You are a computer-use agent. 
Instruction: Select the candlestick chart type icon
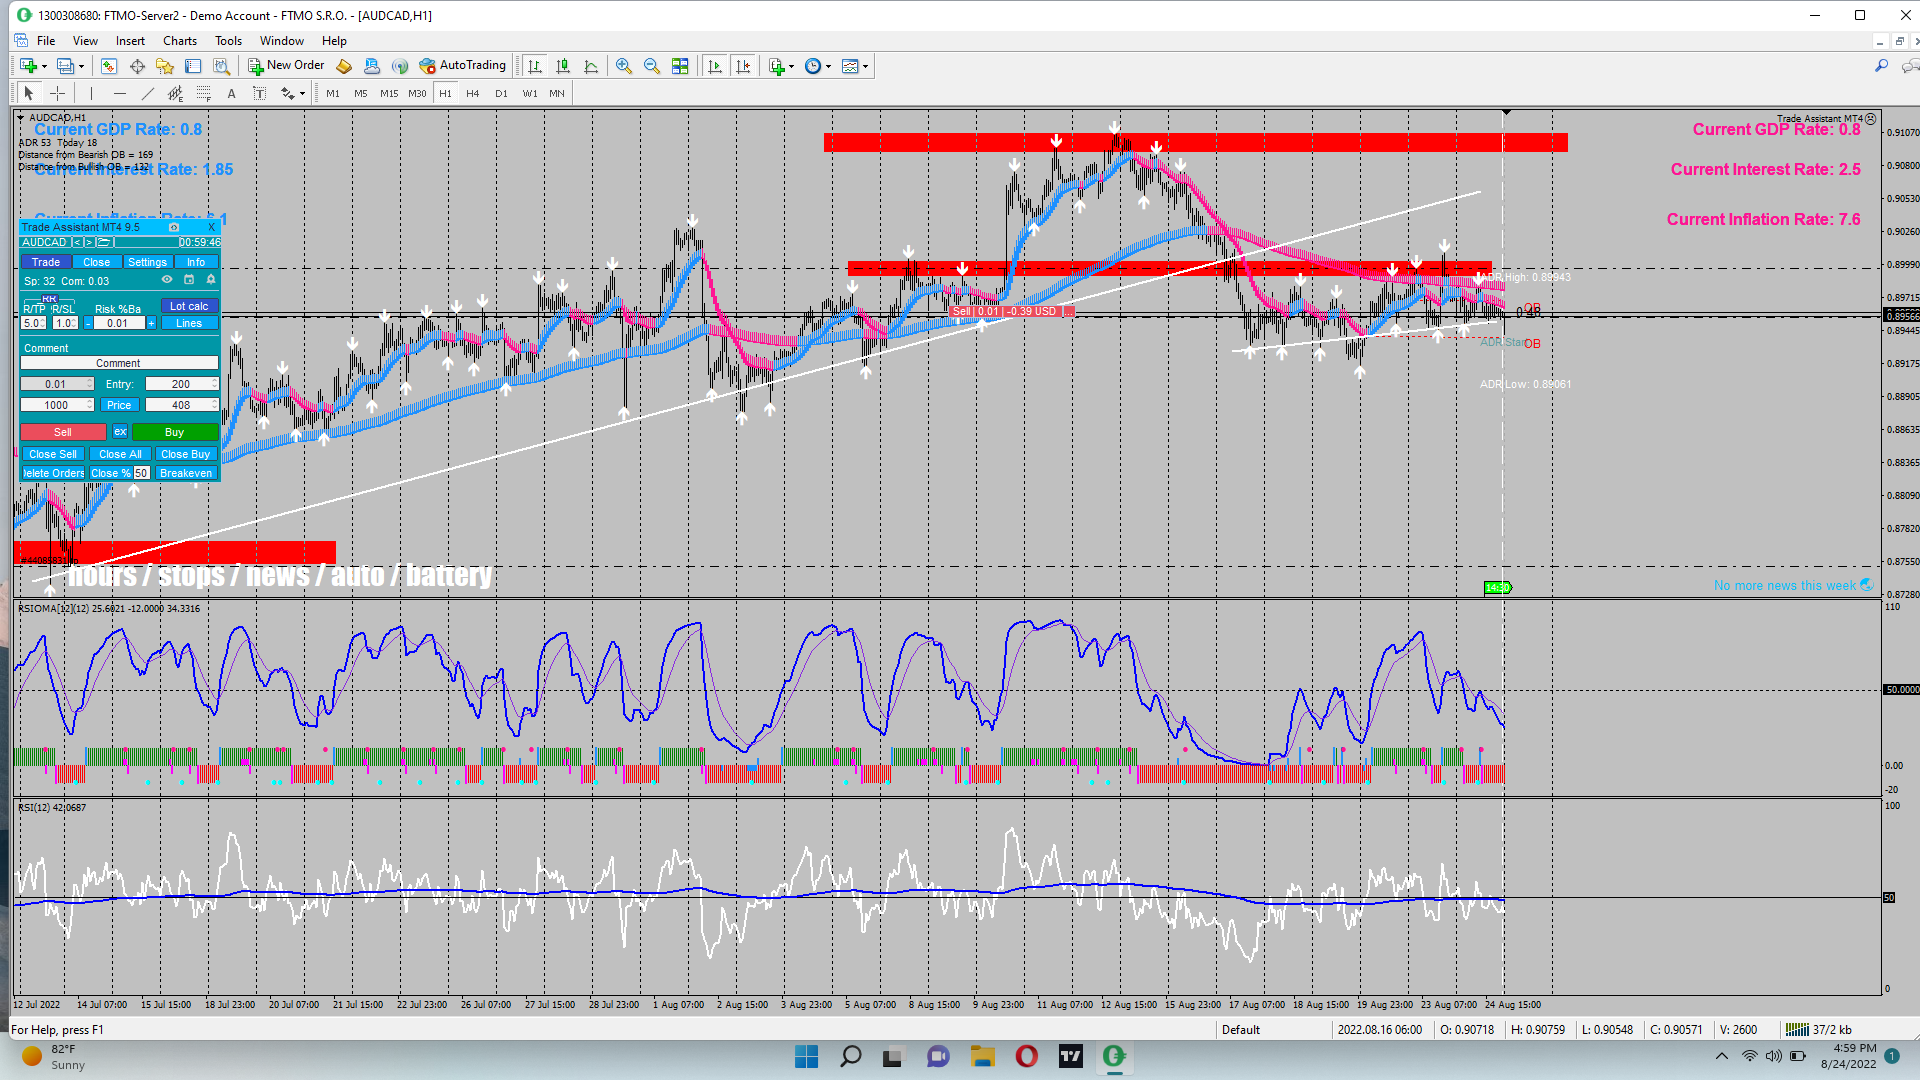click(563, 66)
